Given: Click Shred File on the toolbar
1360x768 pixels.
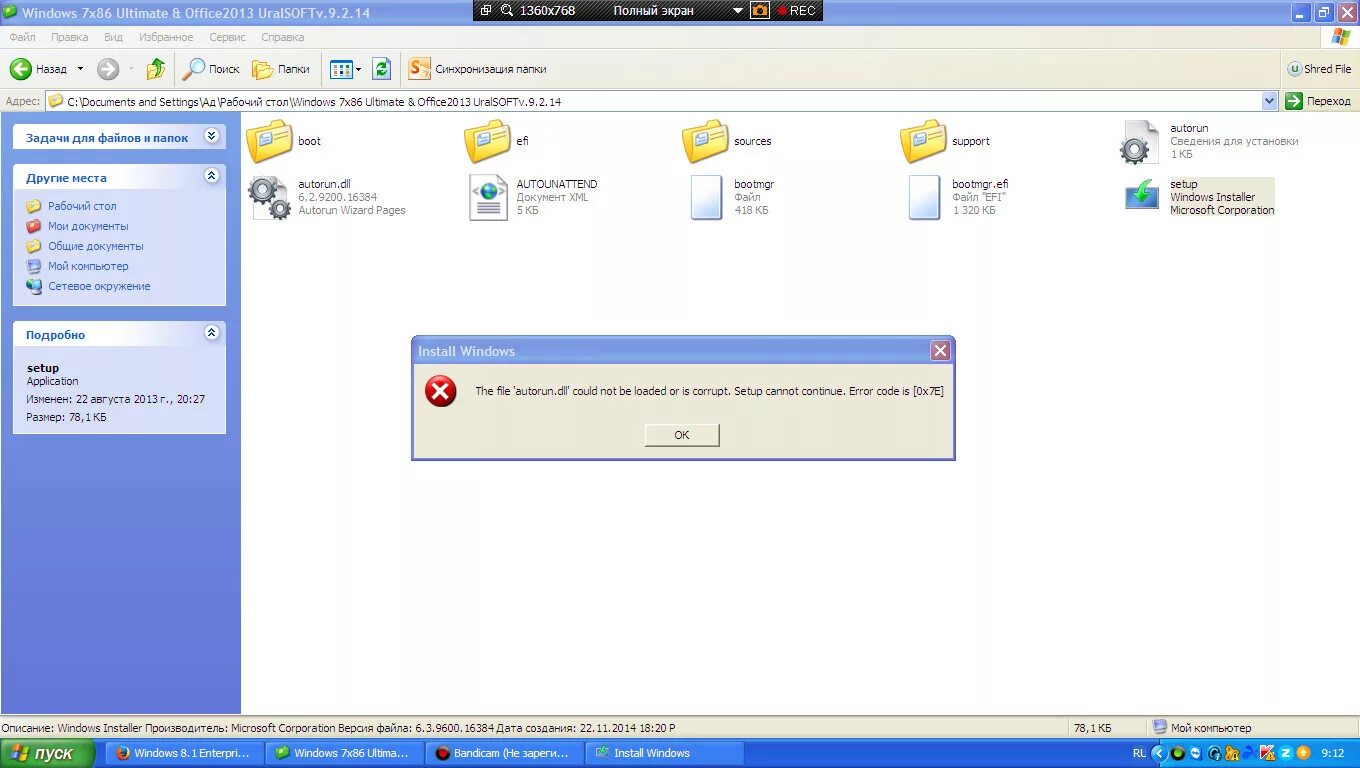Looking at the screenshot, I should pyautogui.click(x=1319, y=69).
